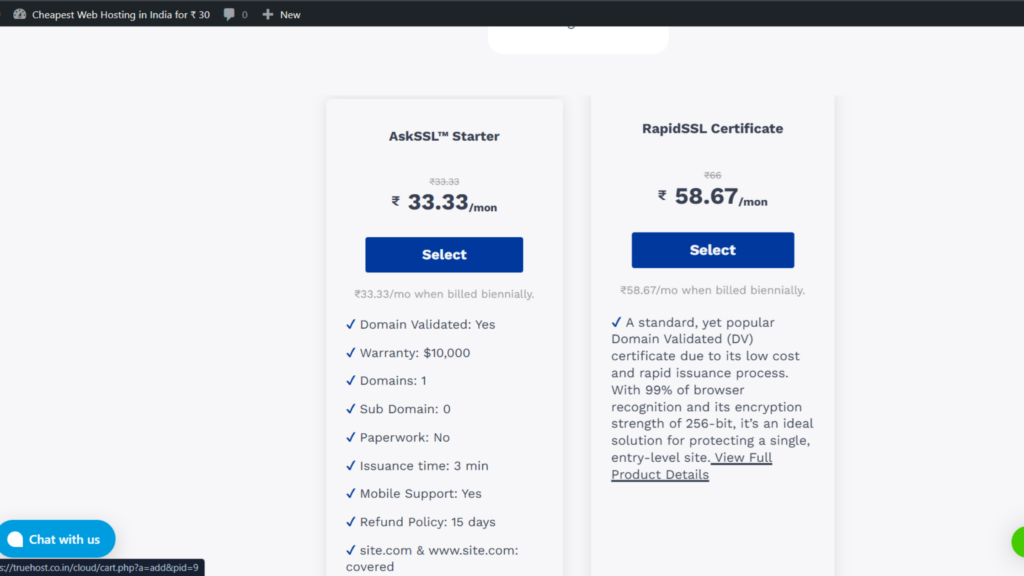Click the checkmark beside Warranty: $10,000

351,353
